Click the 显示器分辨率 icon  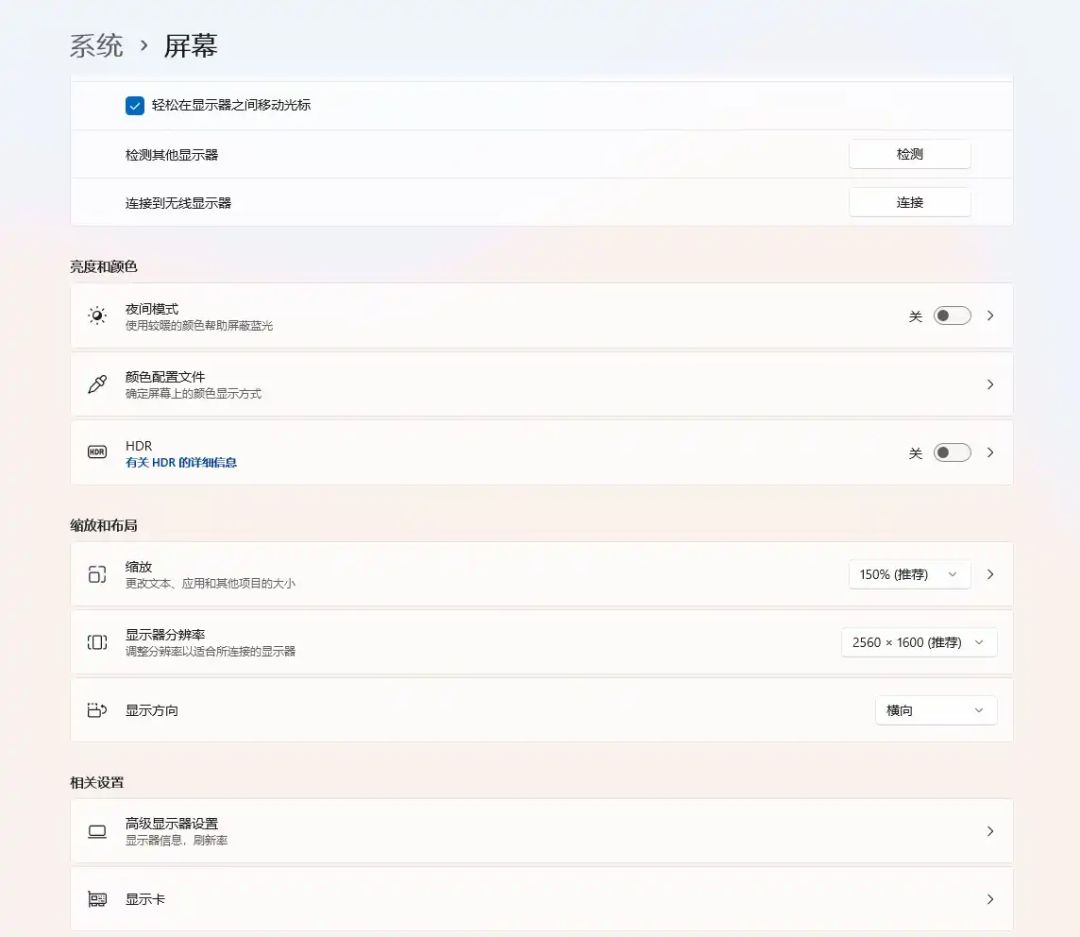click(x=97, y=642)
